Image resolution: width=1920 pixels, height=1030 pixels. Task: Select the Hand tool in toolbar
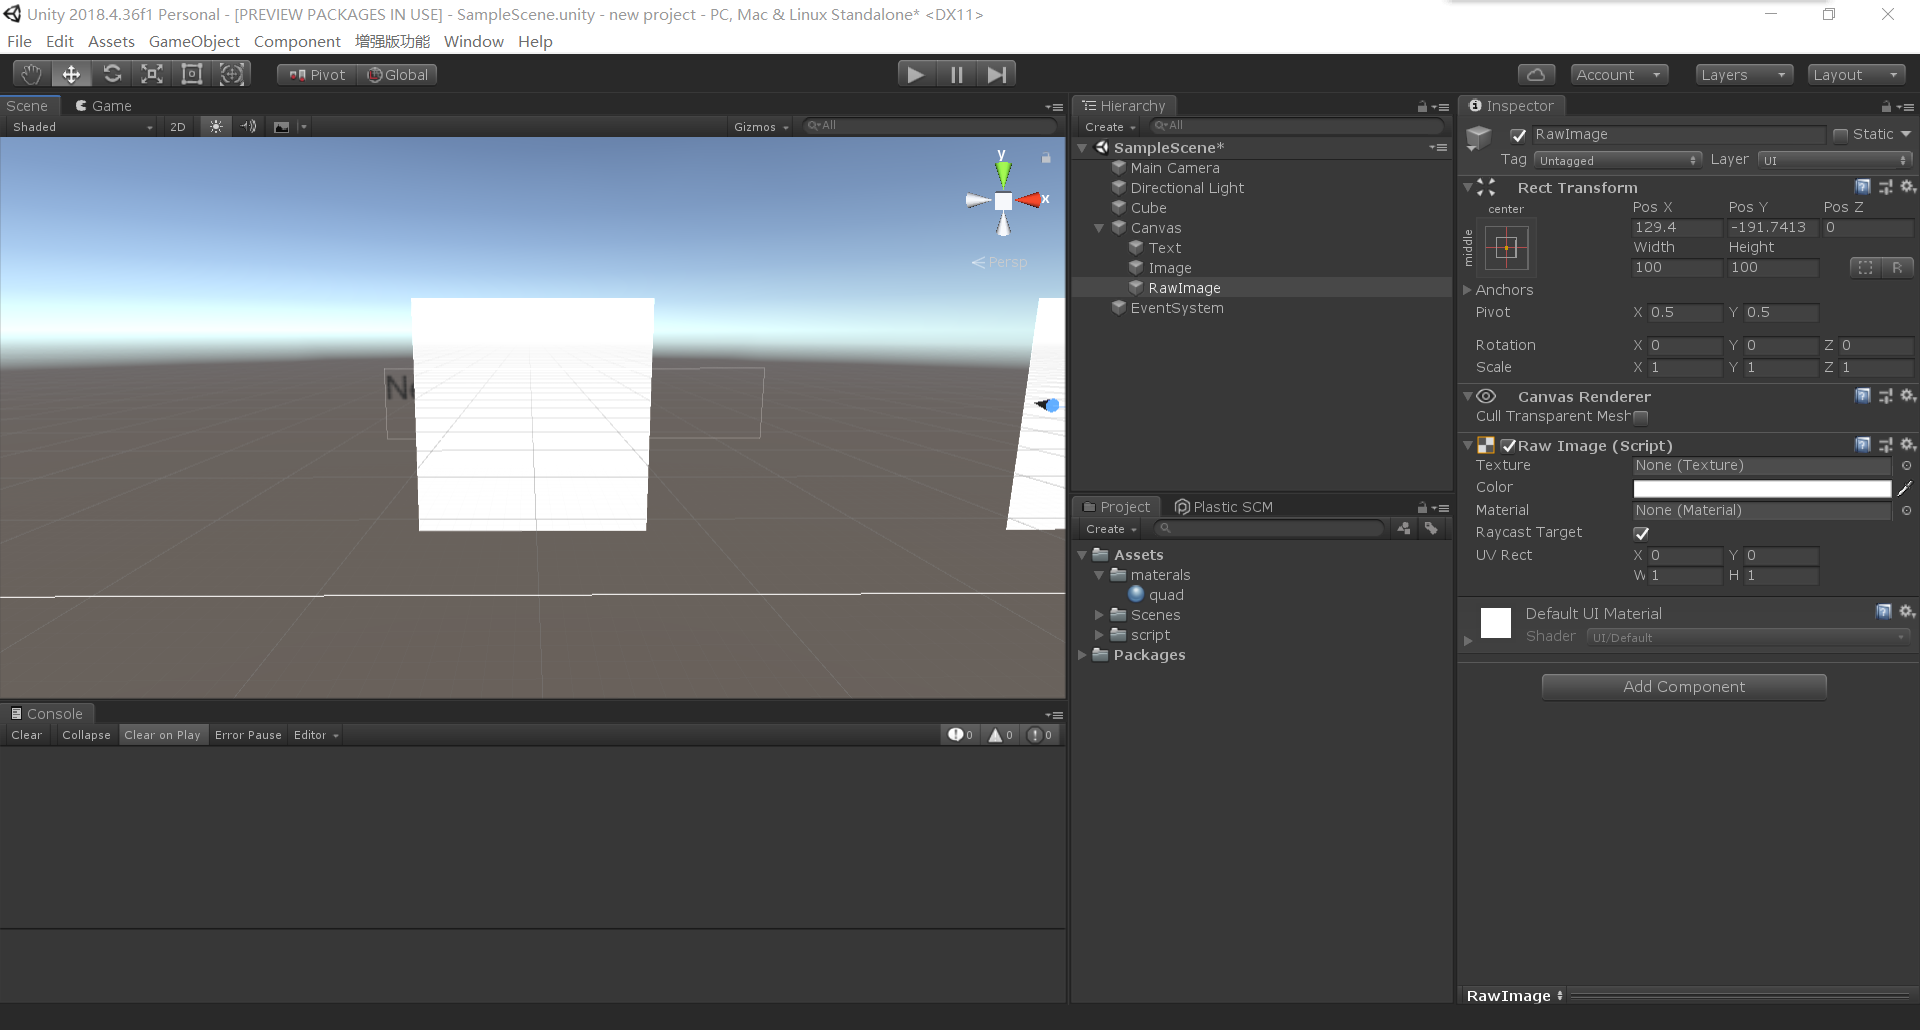[31, 74]
